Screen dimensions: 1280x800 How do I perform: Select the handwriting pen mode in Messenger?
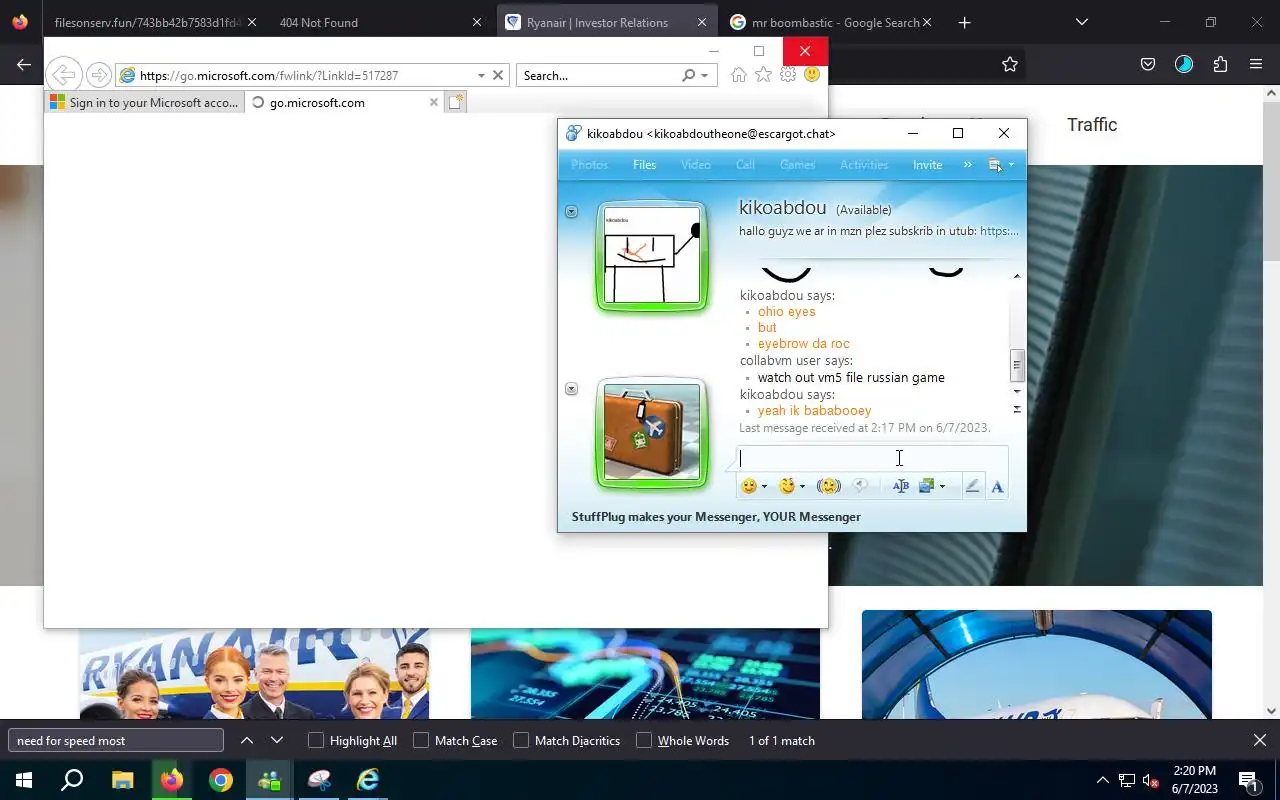(972, 486)
